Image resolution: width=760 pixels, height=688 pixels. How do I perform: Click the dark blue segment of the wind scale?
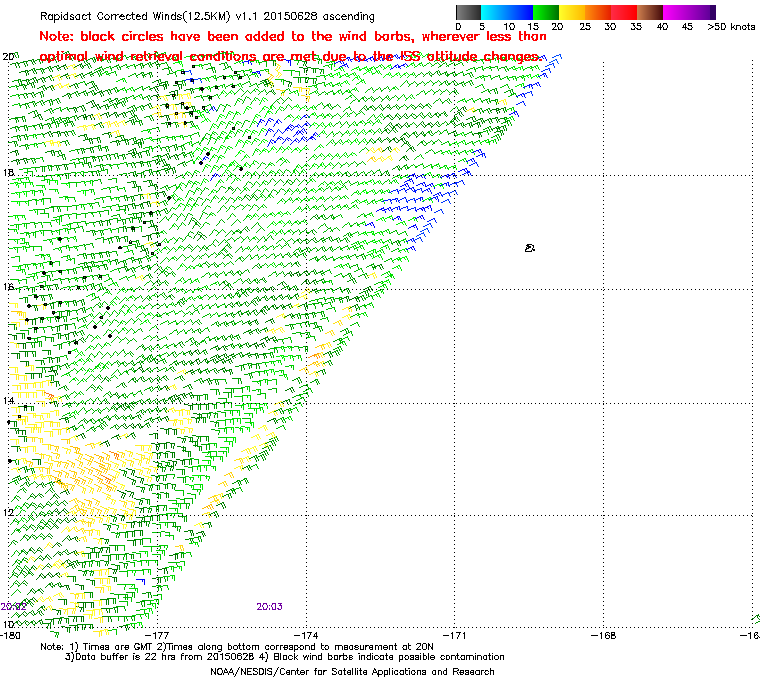[x=520, y=12]
